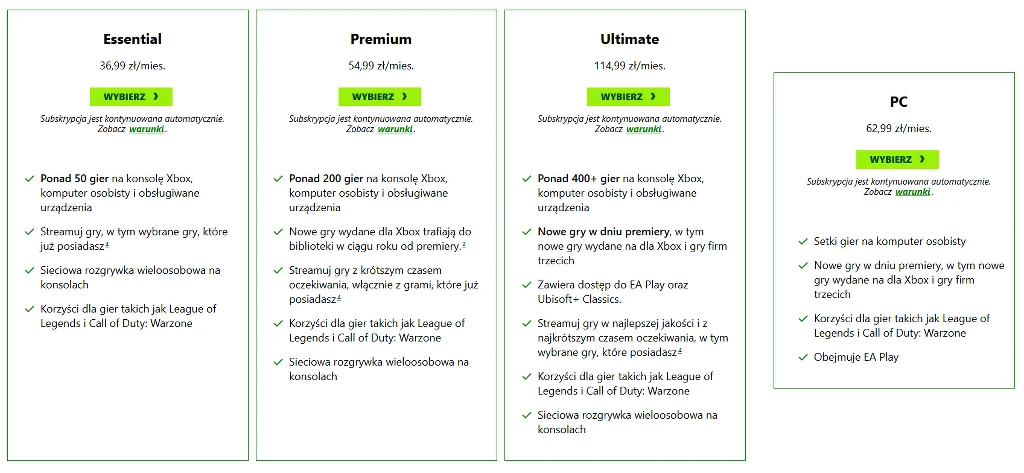Click the checkmark next to "Setki gier na komputer osobisty"
1024x473 pixels.
point(803,242)
